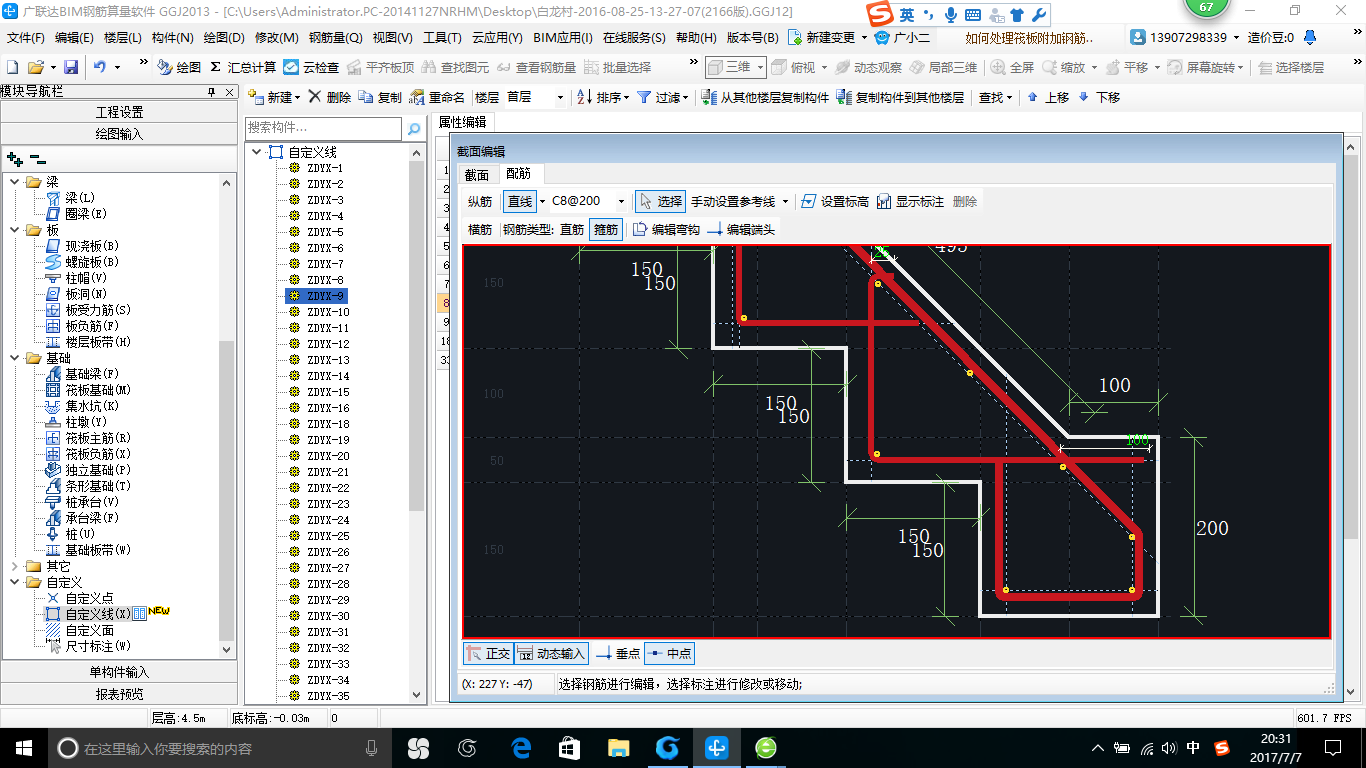Click the Undo arrow icon
Viewport: 1366px width, 768px height.
[100, 67]
